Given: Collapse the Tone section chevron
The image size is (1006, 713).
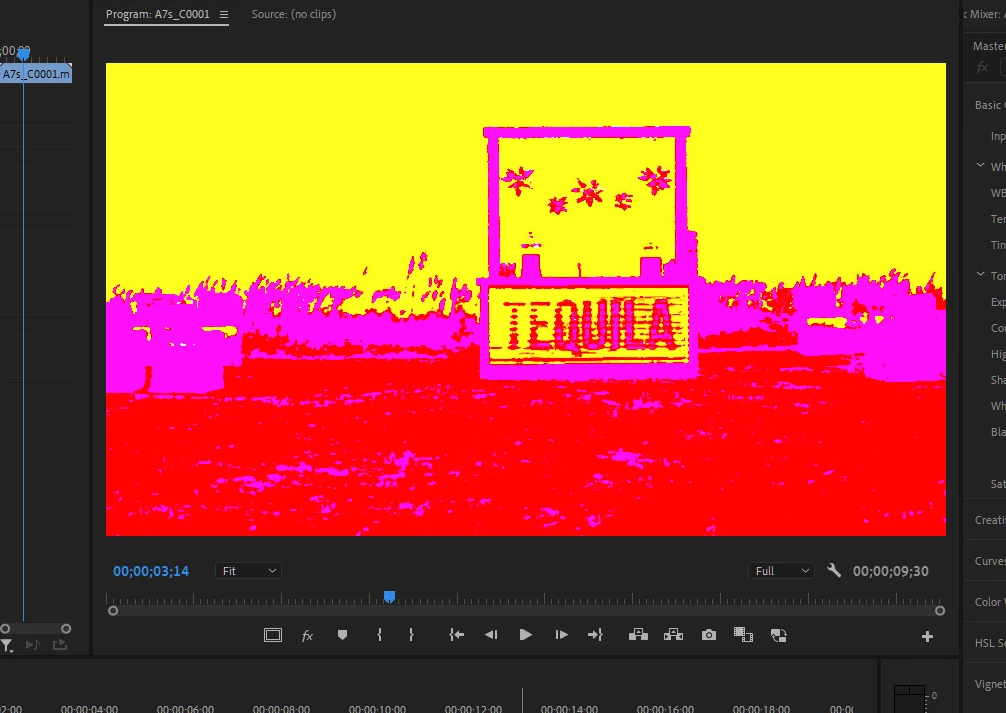Looking at the screenshot, I should point(980,274).
